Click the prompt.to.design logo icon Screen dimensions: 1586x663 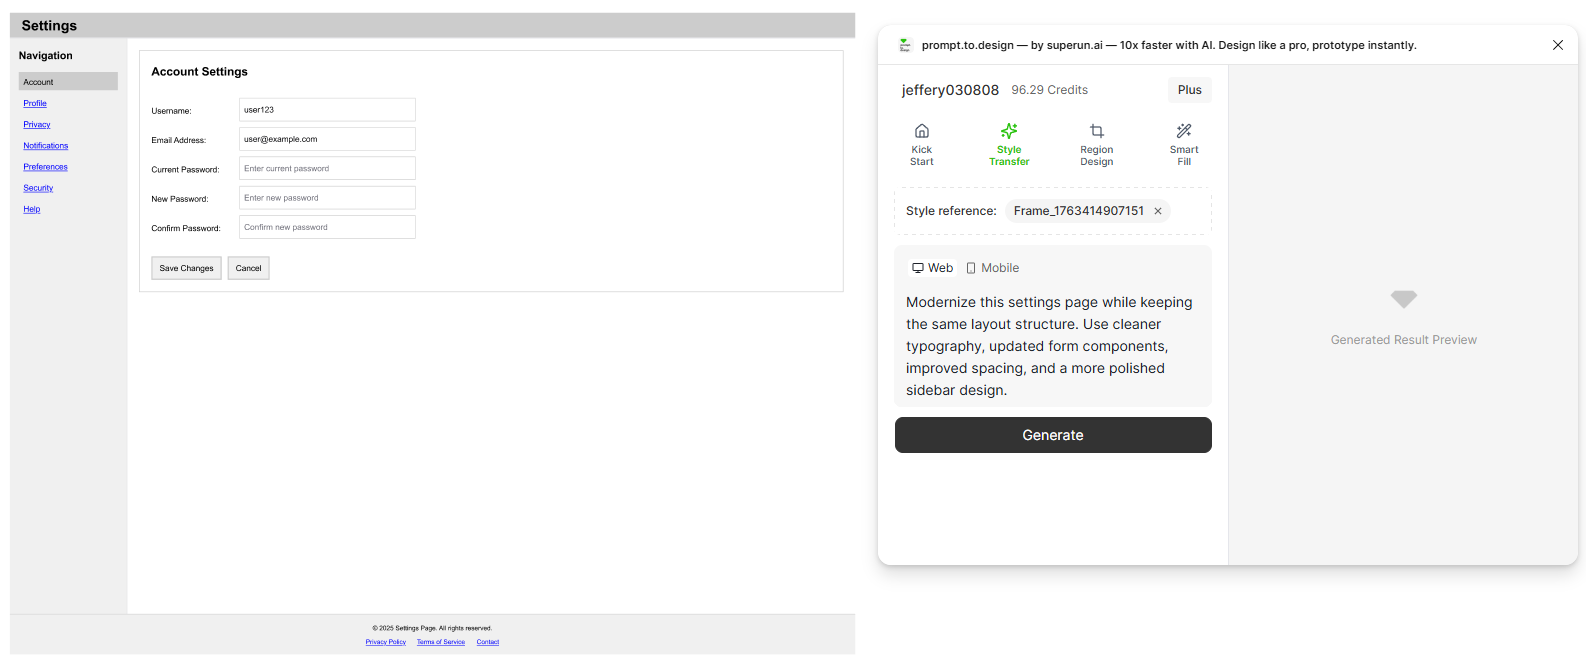[x=905, y=45]
